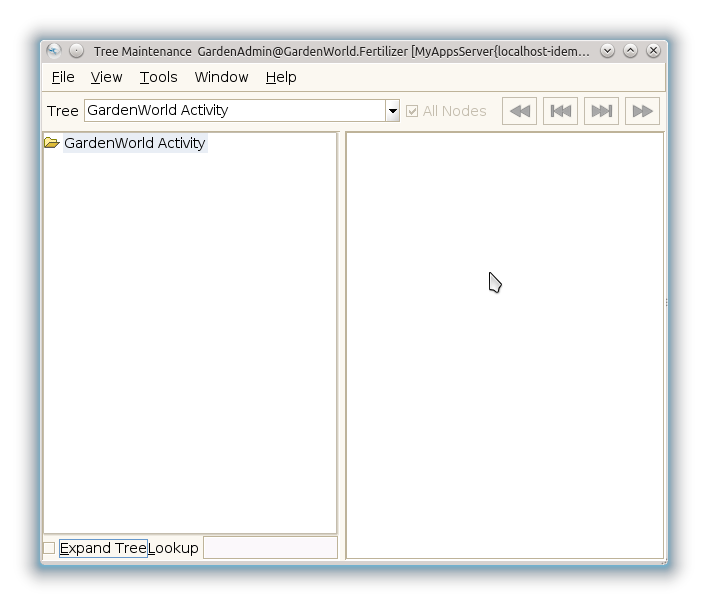Click the open folder icon in tree

pos(52,143)
